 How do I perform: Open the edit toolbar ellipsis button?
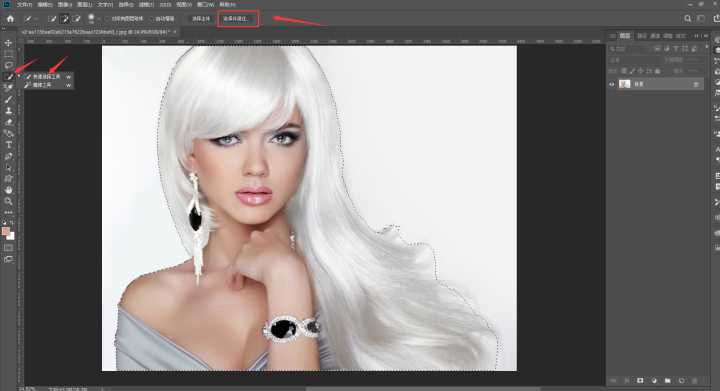pos(8,212)
